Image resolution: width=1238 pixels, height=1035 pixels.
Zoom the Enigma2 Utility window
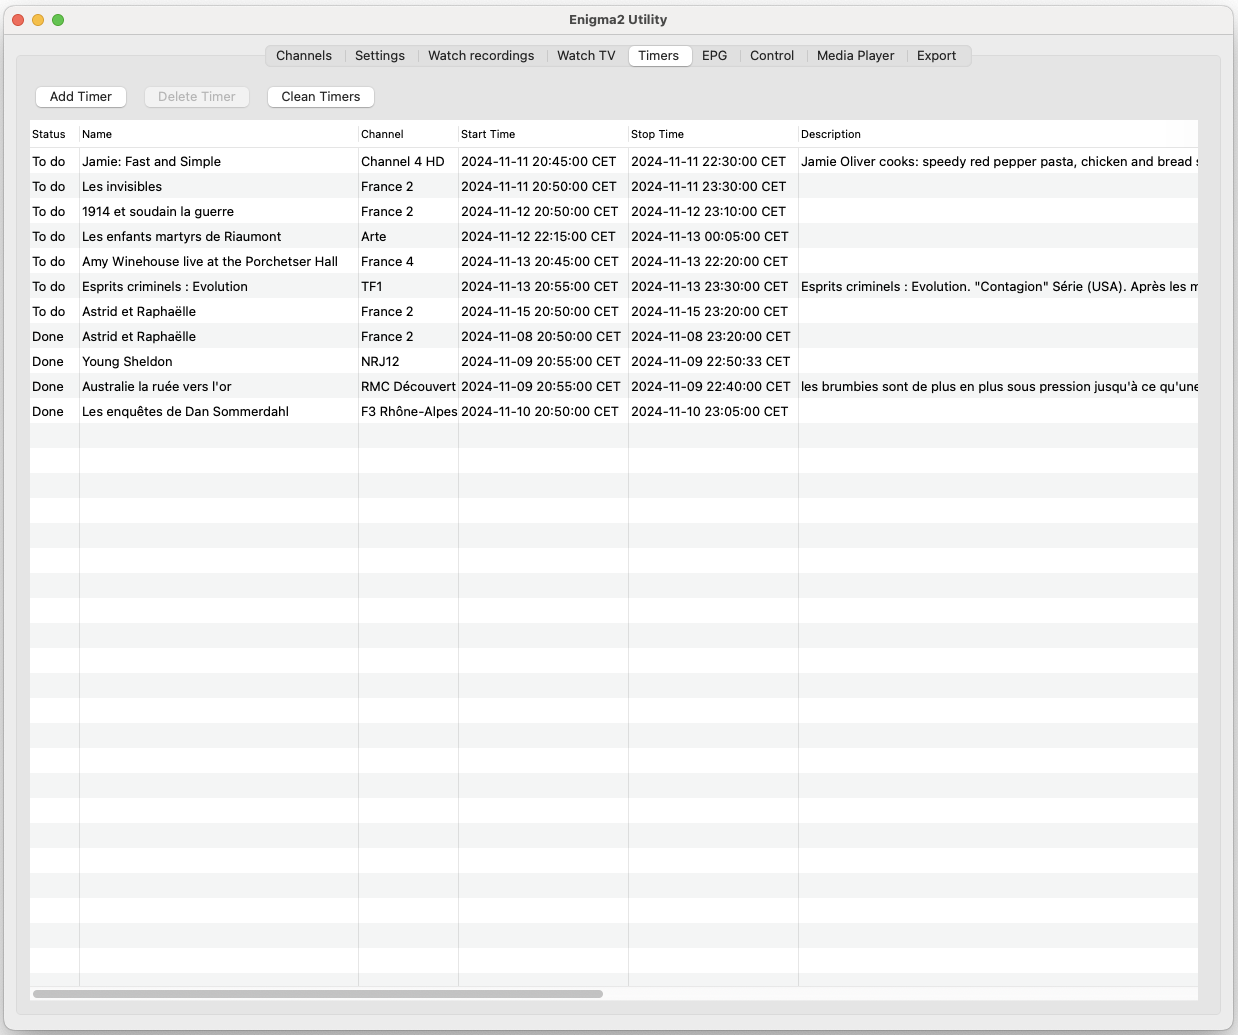pyautogui.click(x=58, y=20)
